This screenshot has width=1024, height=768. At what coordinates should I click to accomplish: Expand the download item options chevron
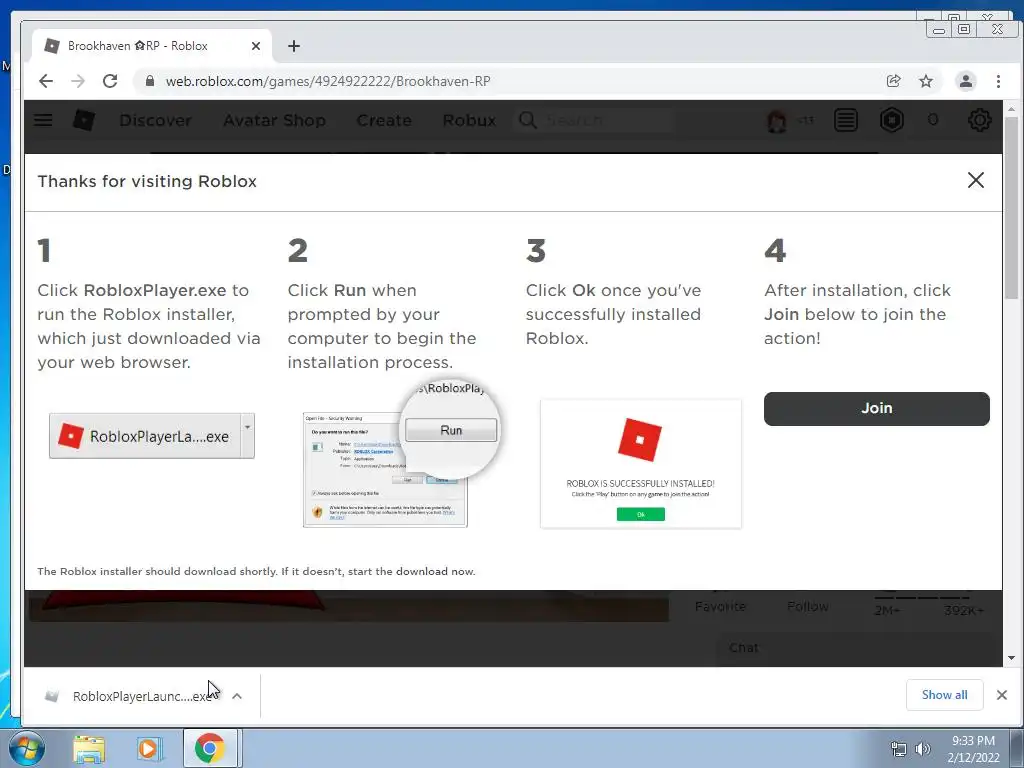pyautogui.click(x=237, y=696)
